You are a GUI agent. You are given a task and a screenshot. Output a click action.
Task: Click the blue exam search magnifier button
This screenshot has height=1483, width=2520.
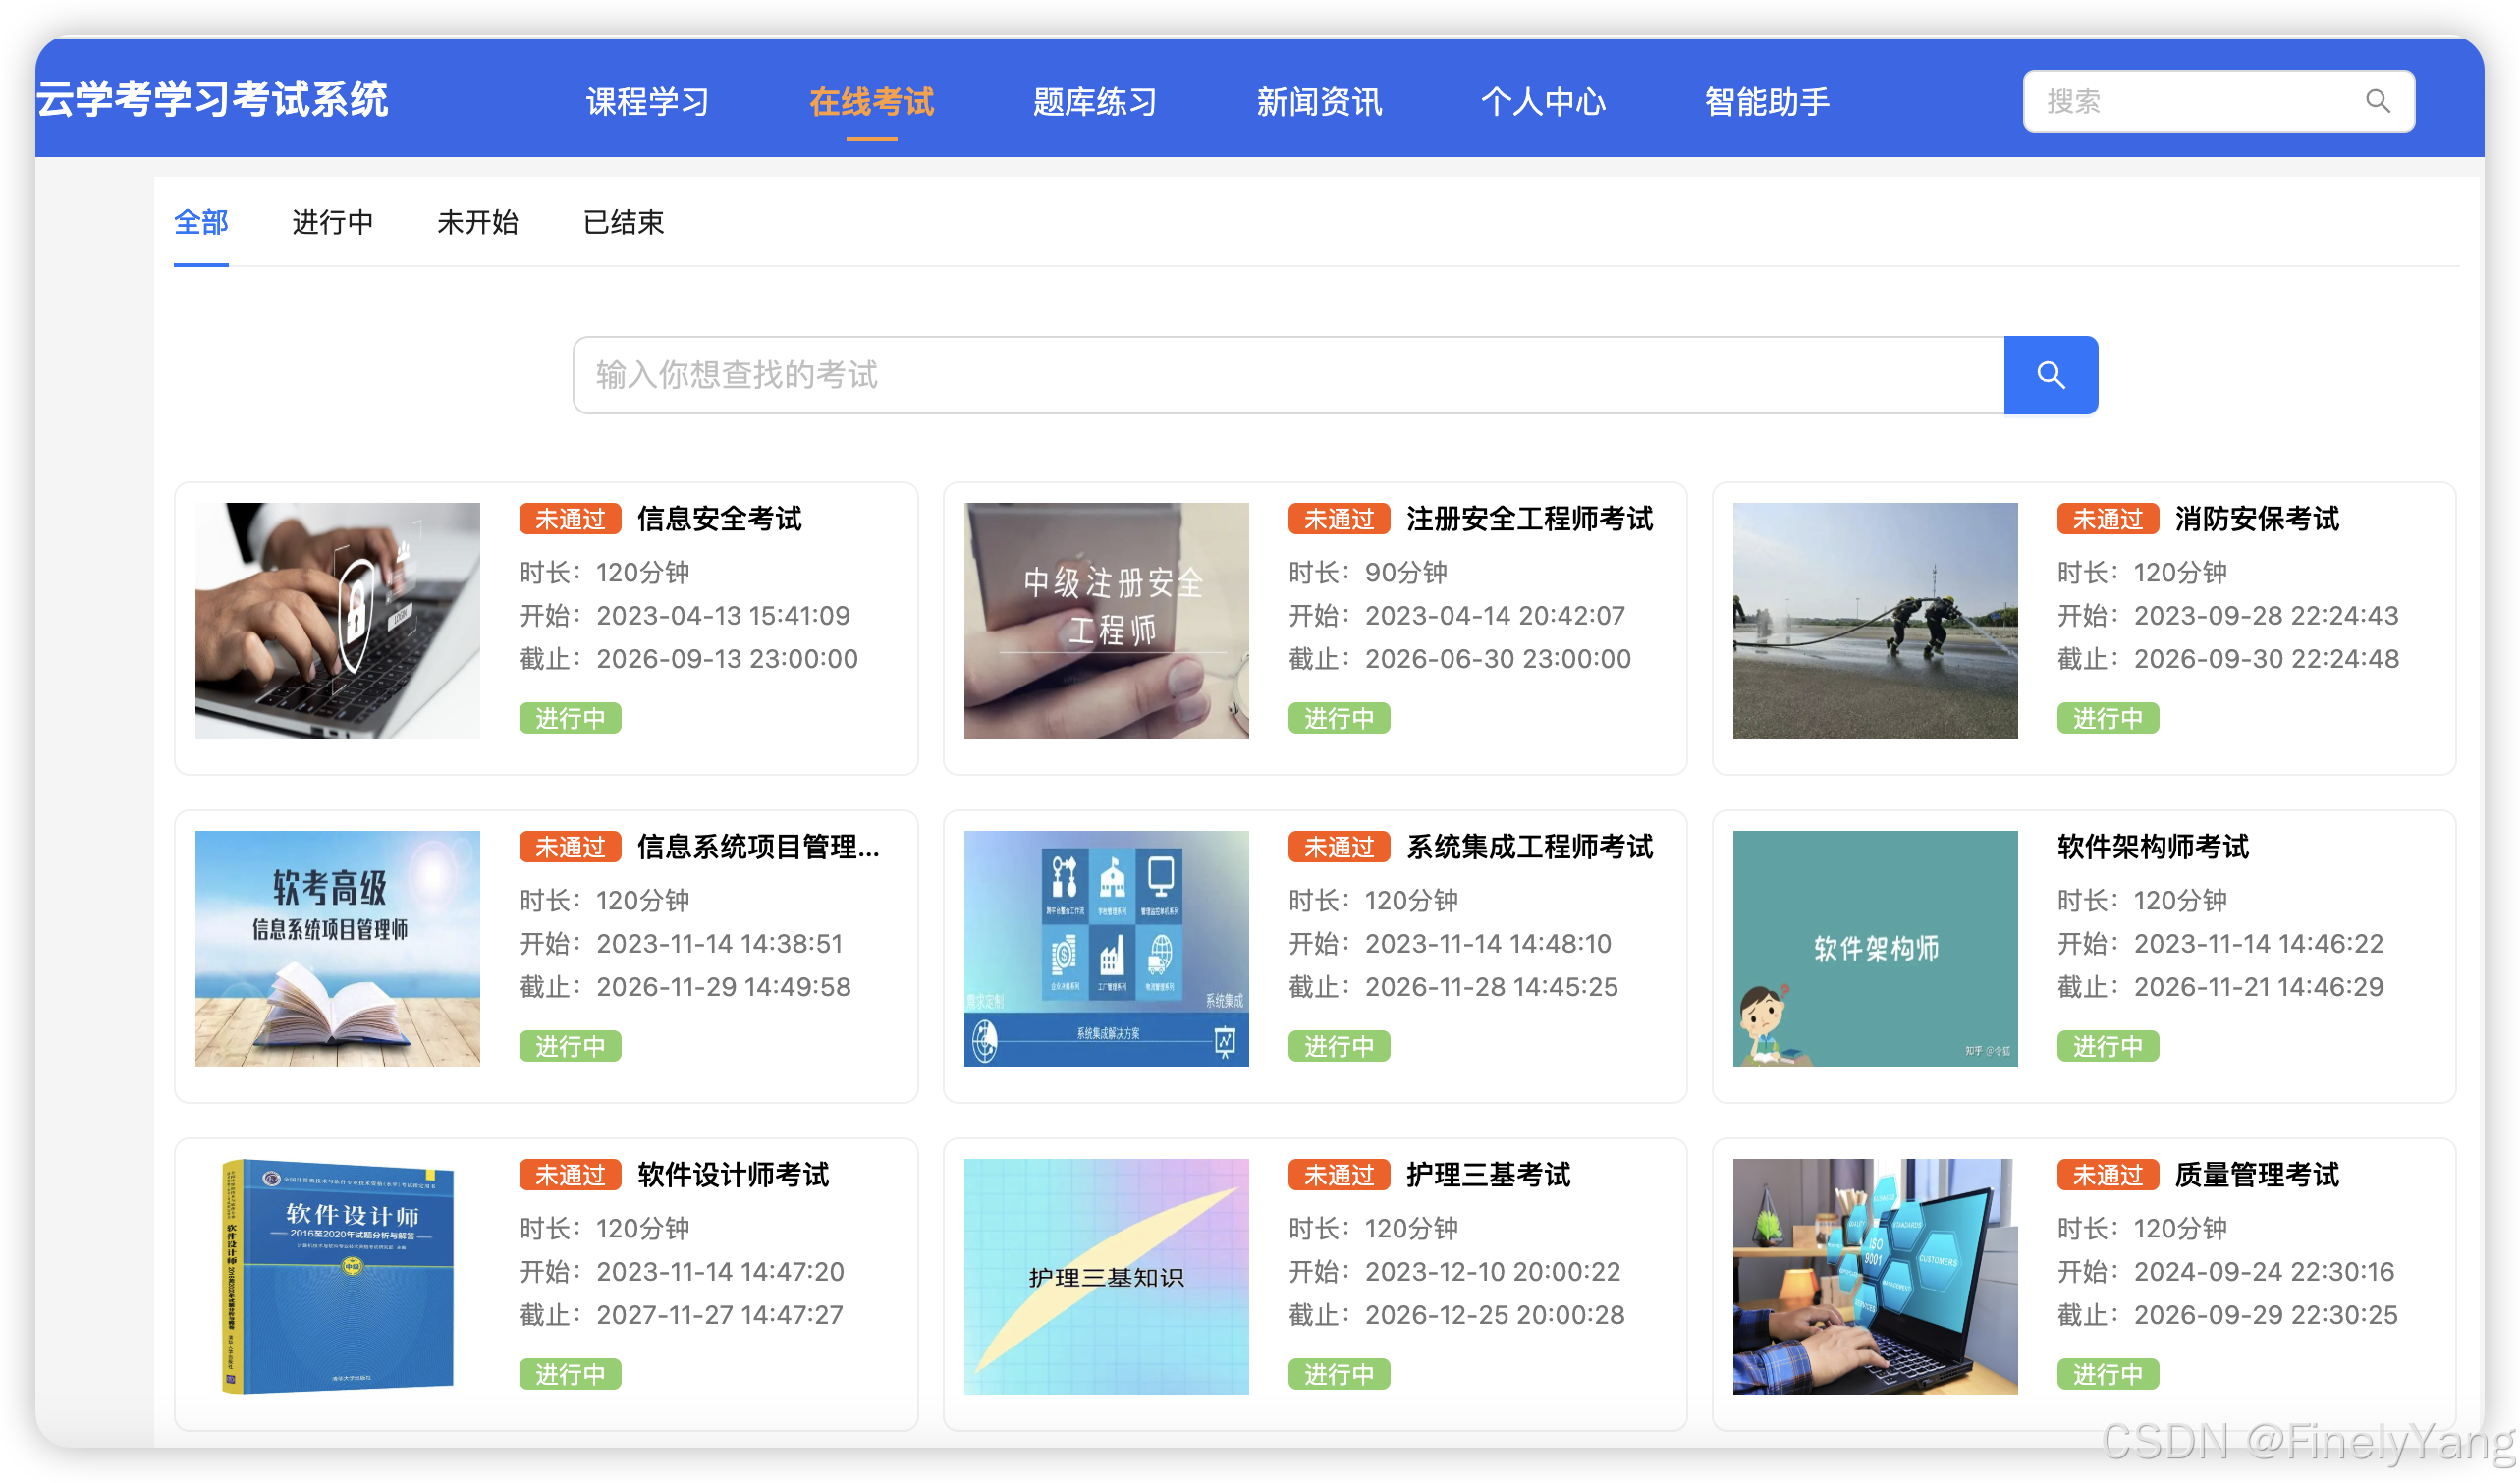[2050, 375]
